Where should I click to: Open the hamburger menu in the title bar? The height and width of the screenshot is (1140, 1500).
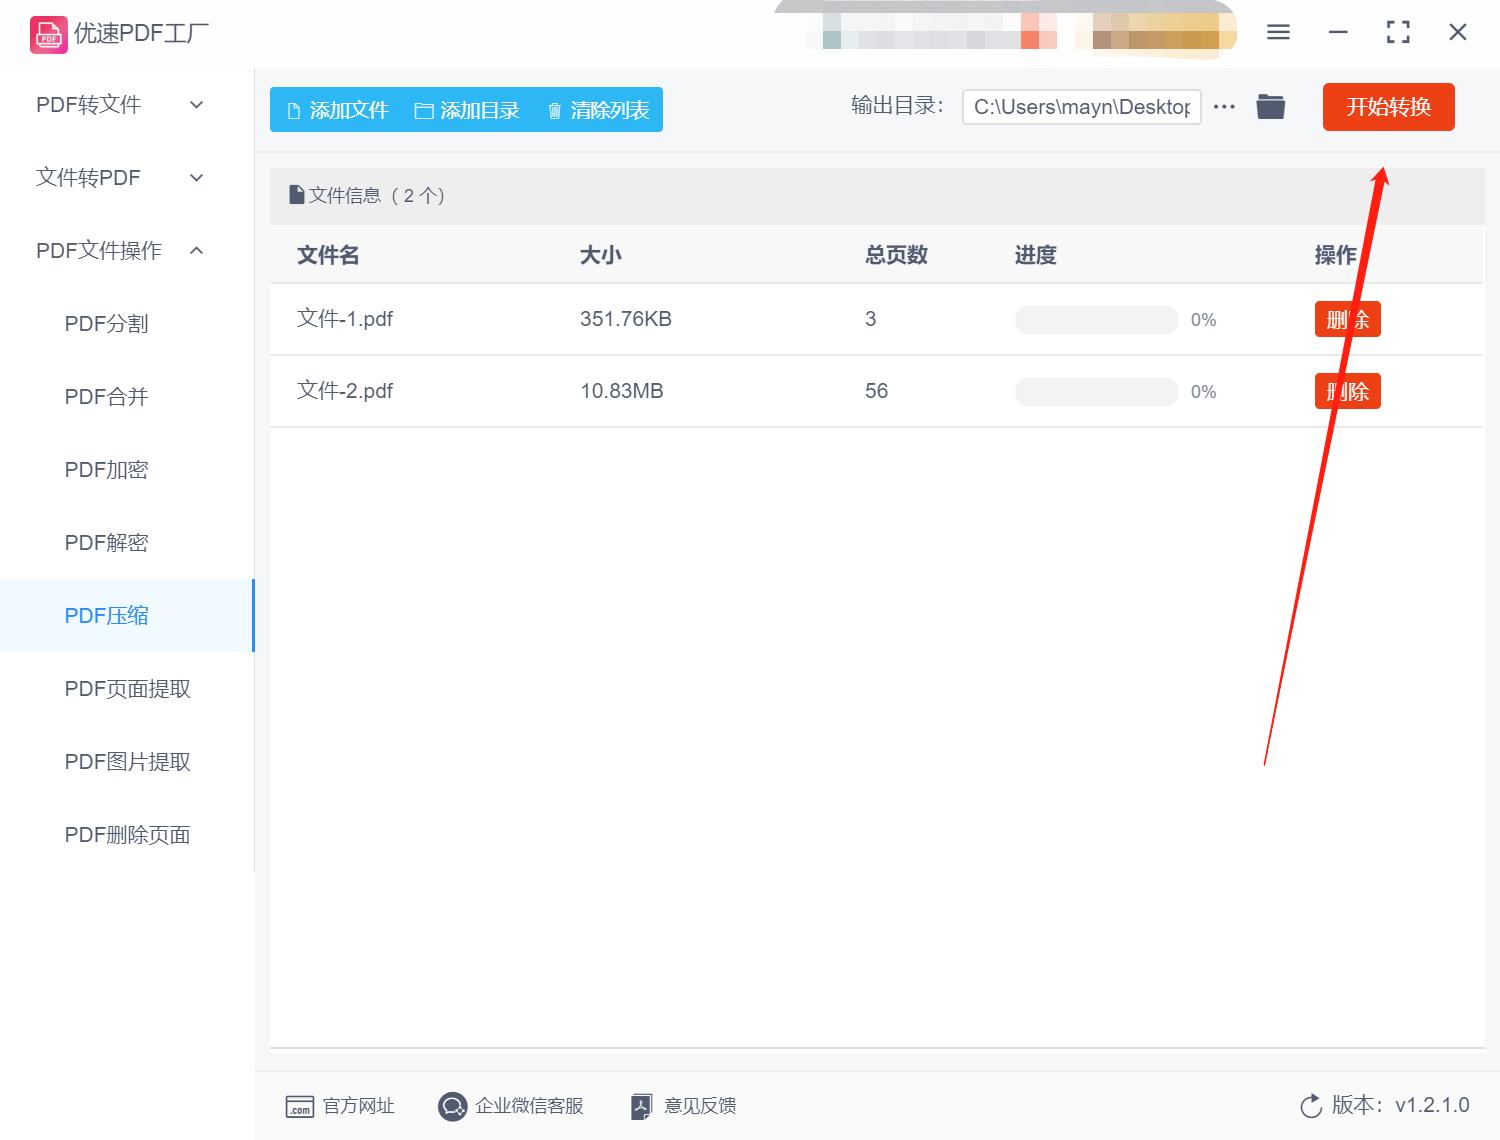tap(1277, 31)
